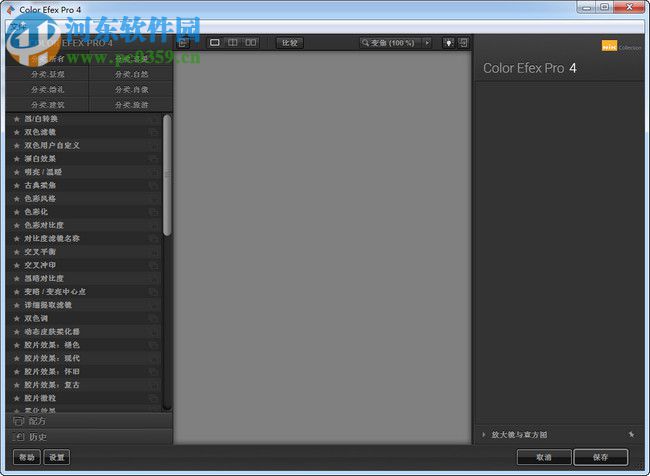The image size is (650, 476).
Task: Open presets icon for 双色调 filter
Action: 154,318
